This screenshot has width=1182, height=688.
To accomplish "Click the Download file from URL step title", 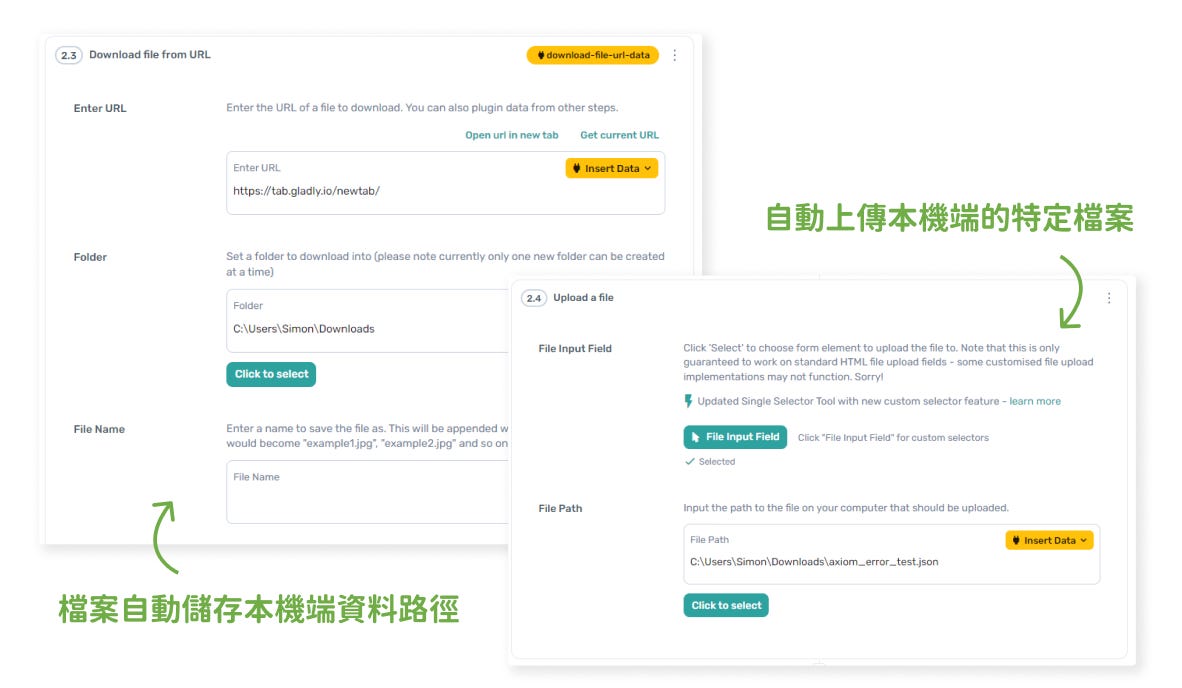I will coord(150,55).
